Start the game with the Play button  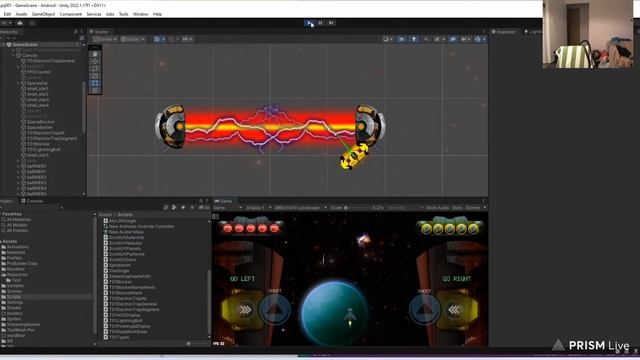(x=310, y=23)
